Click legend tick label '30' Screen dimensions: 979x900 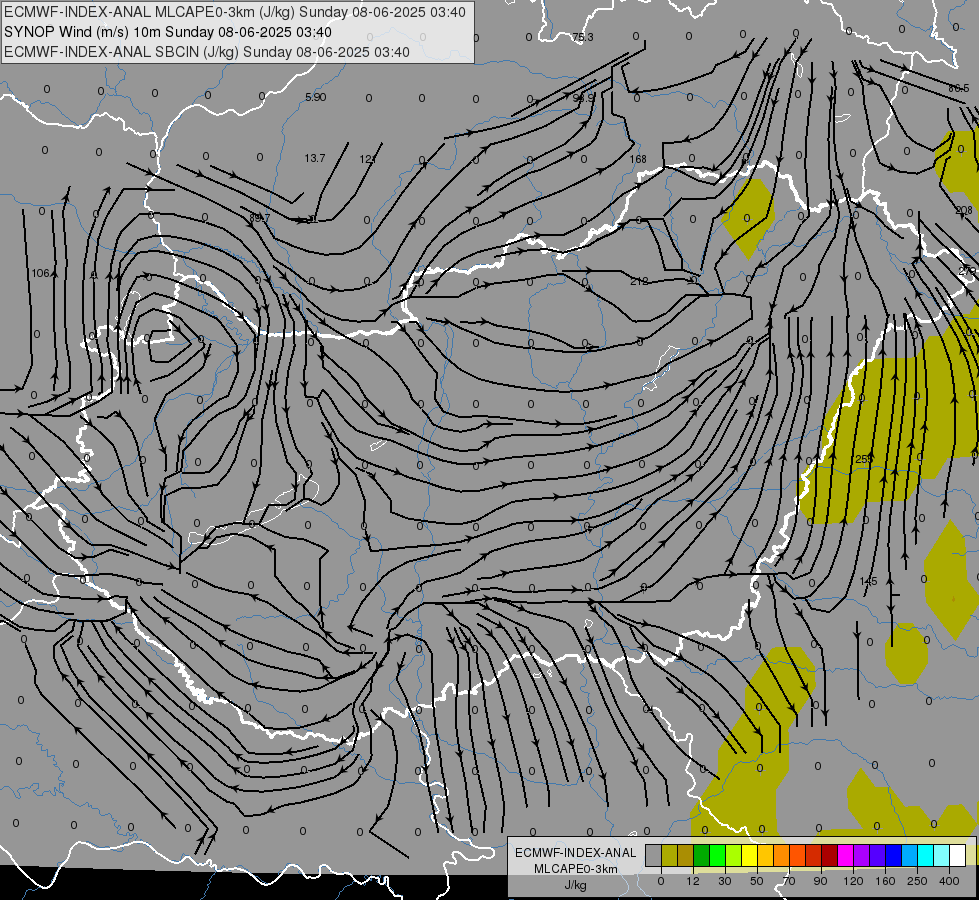(x=725, y=881)
